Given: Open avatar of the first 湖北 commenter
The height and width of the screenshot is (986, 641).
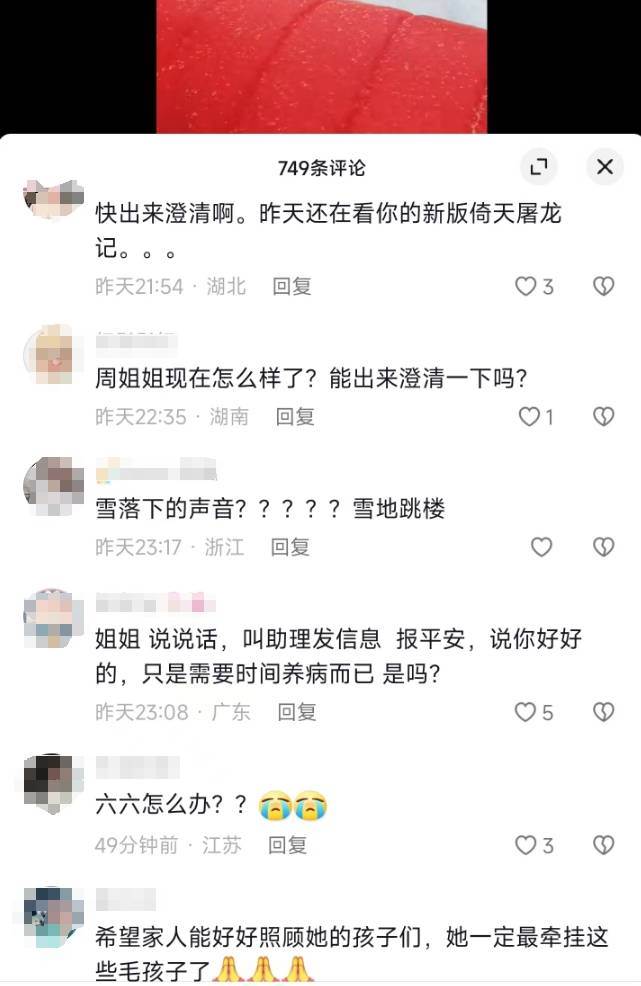Looking at the screenshot, I should coord(53,200).
